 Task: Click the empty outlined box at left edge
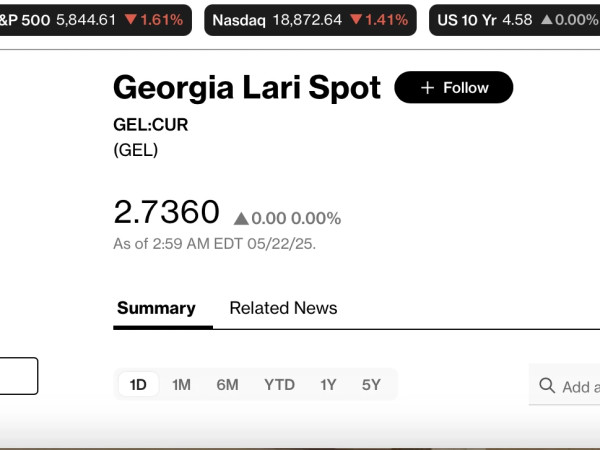click(x=19, y=376)
